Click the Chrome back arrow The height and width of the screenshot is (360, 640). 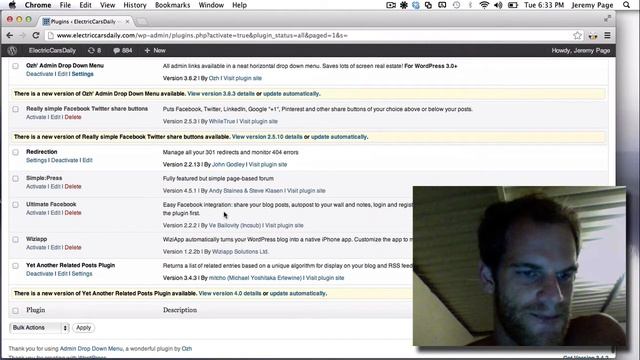pos(10,36)
